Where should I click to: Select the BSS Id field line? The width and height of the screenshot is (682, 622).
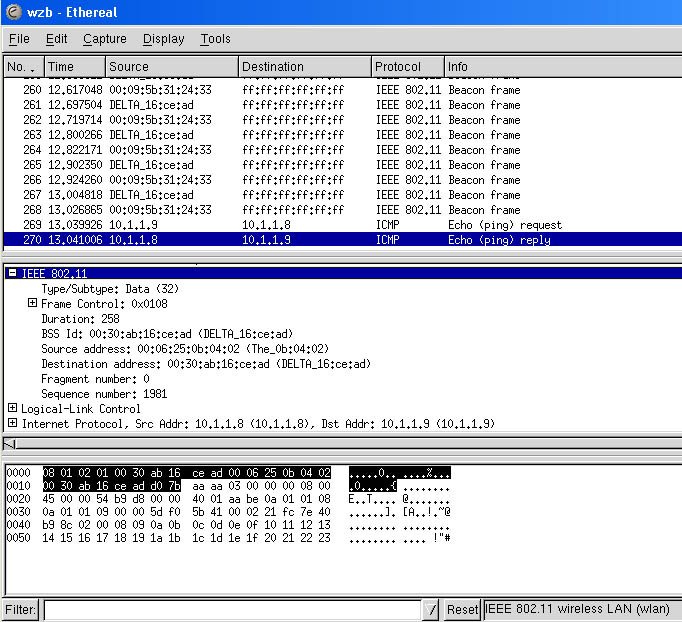(x=167, y=334)
